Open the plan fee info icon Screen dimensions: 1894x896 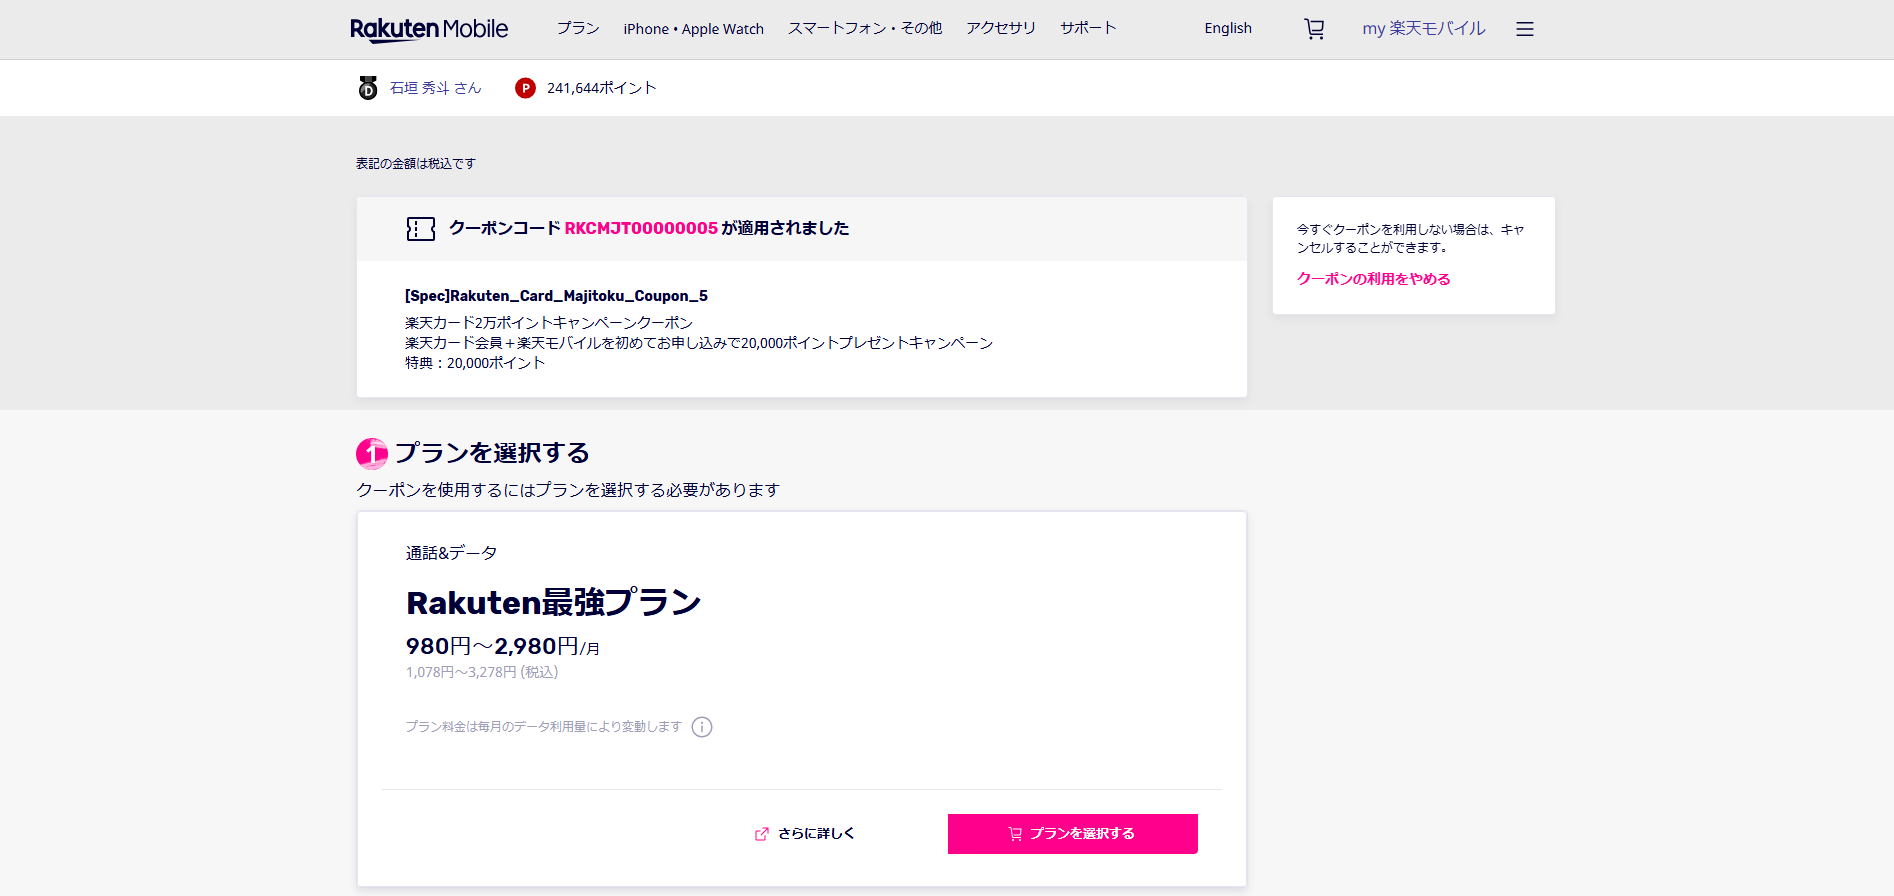702,727
